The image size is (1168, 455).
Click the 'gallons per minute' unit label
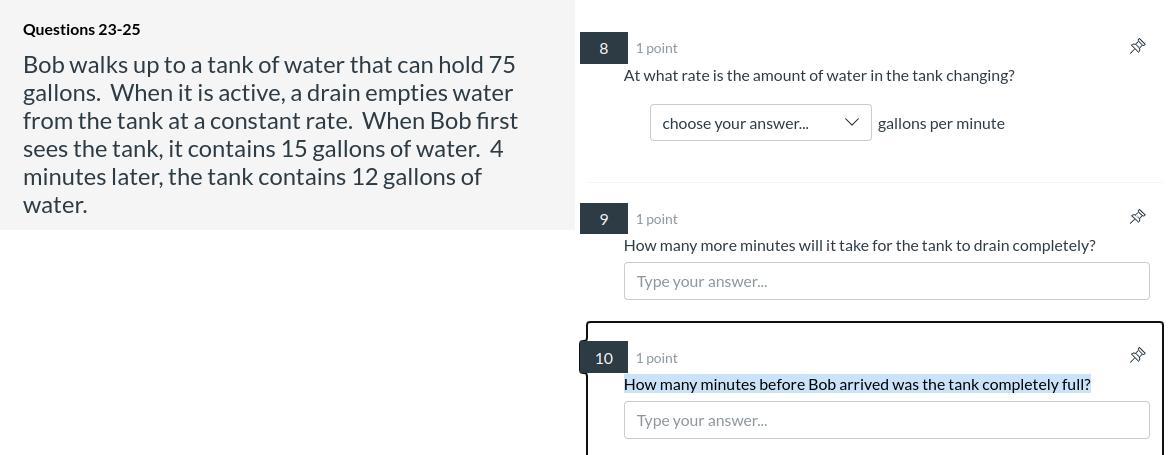[941, 123]
